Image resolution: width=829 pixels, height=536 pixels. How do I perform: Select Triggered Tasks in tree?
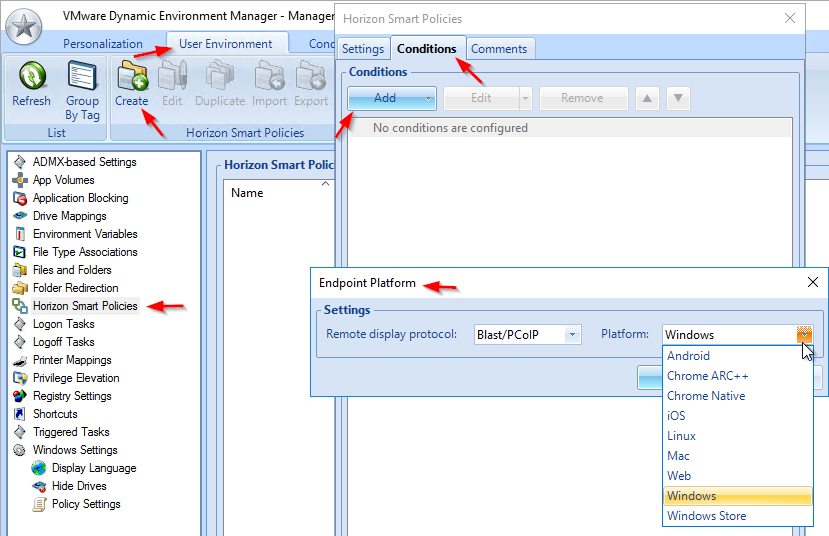[71, 432]
